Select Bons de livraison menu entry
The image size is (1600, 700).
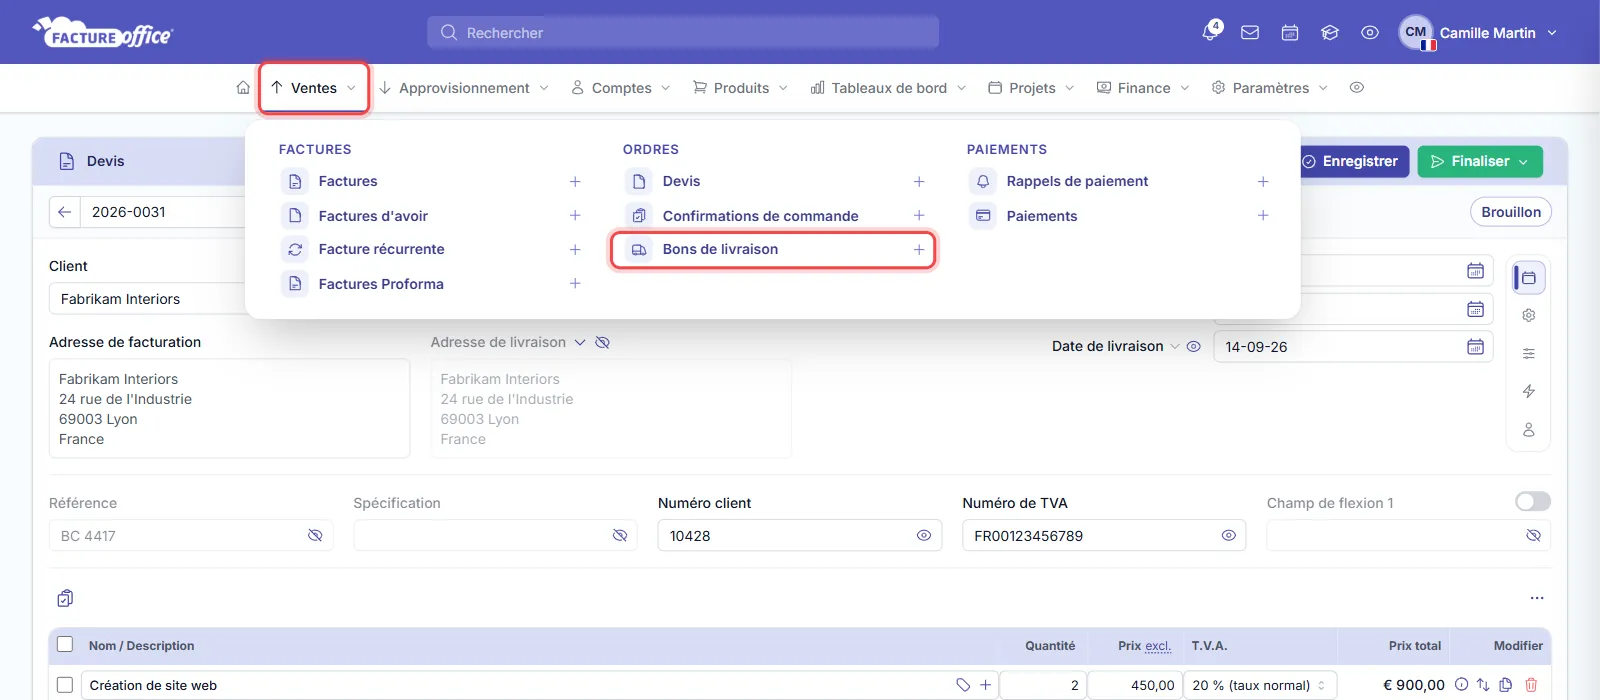pyautogui.click(x=720, y=250)
